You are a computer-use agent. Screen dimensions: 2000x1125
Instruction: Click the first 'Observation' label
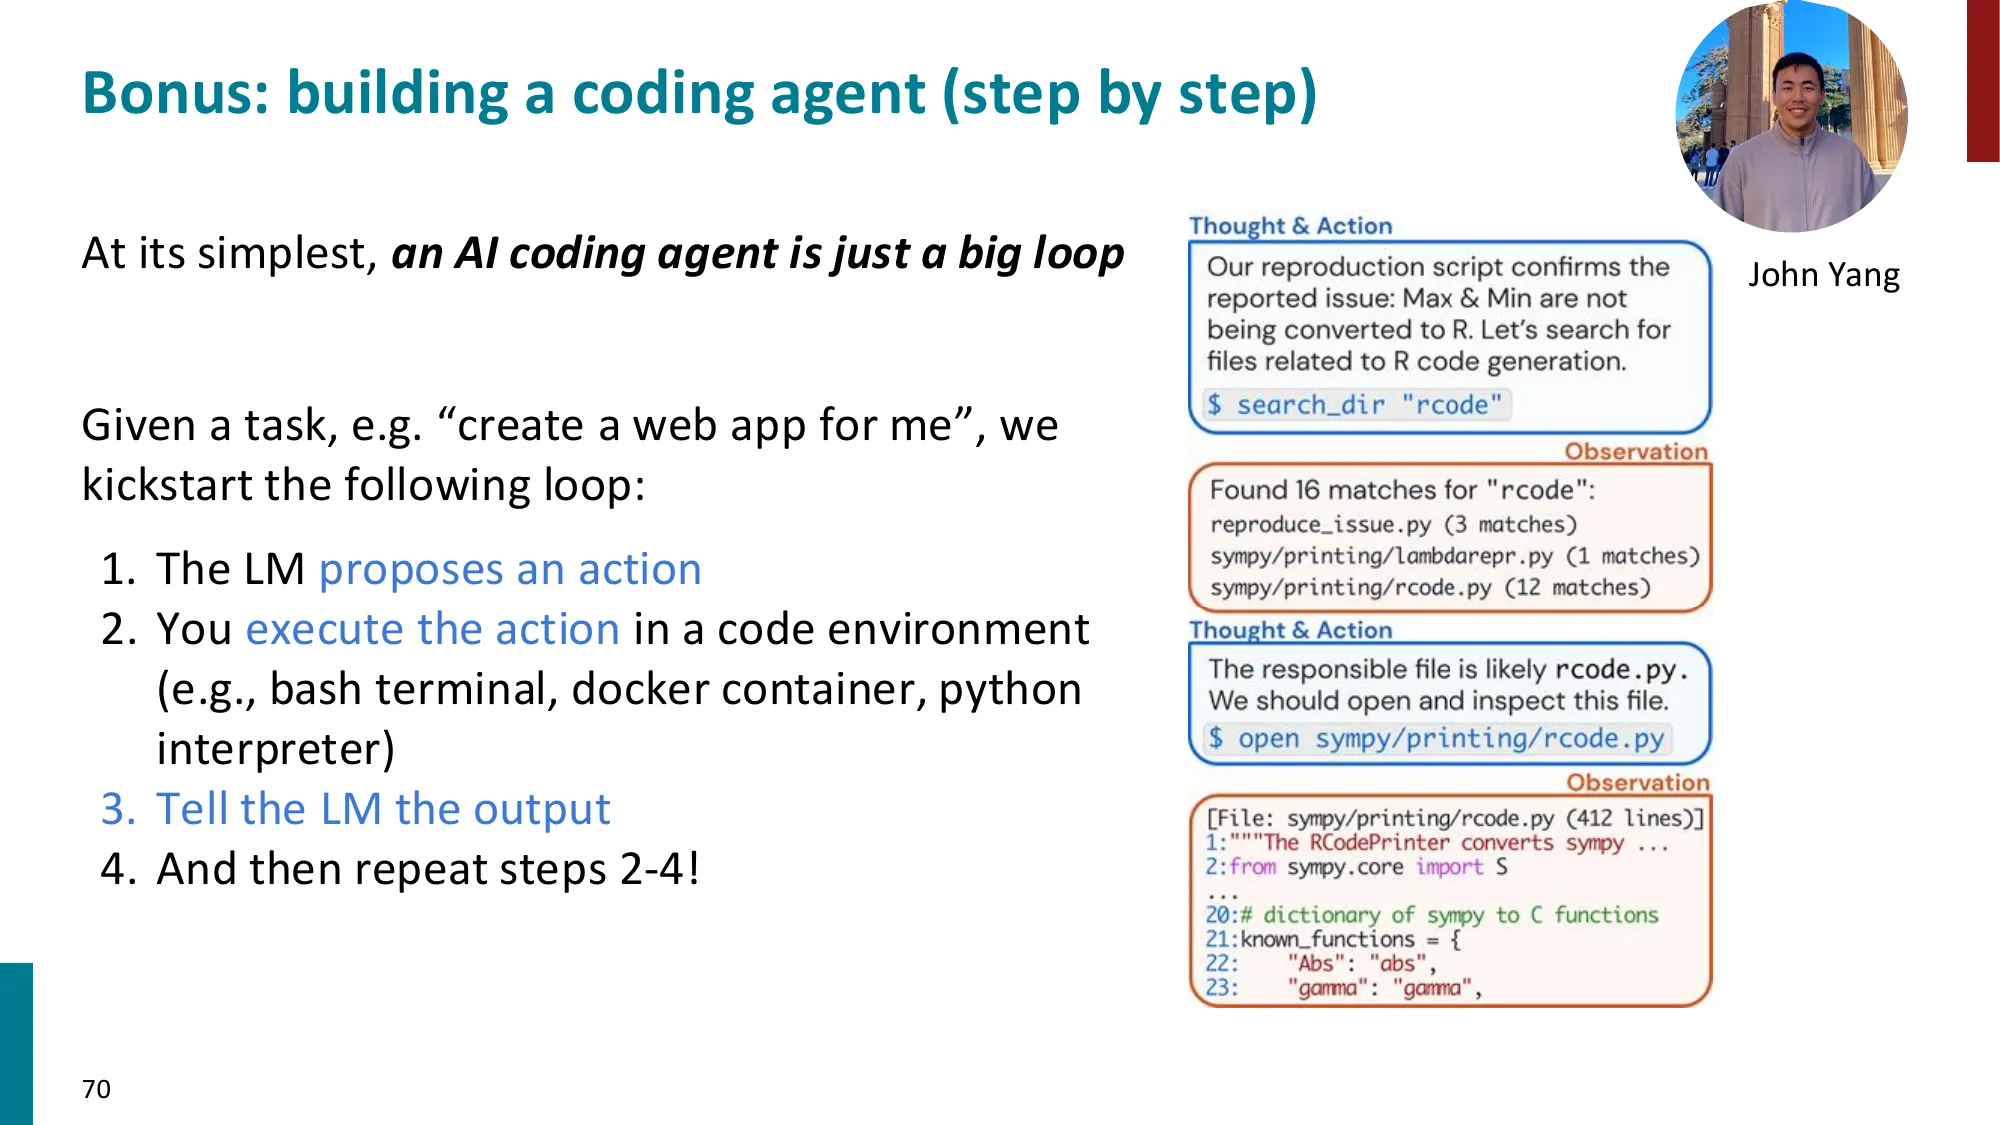[1635, 451]
